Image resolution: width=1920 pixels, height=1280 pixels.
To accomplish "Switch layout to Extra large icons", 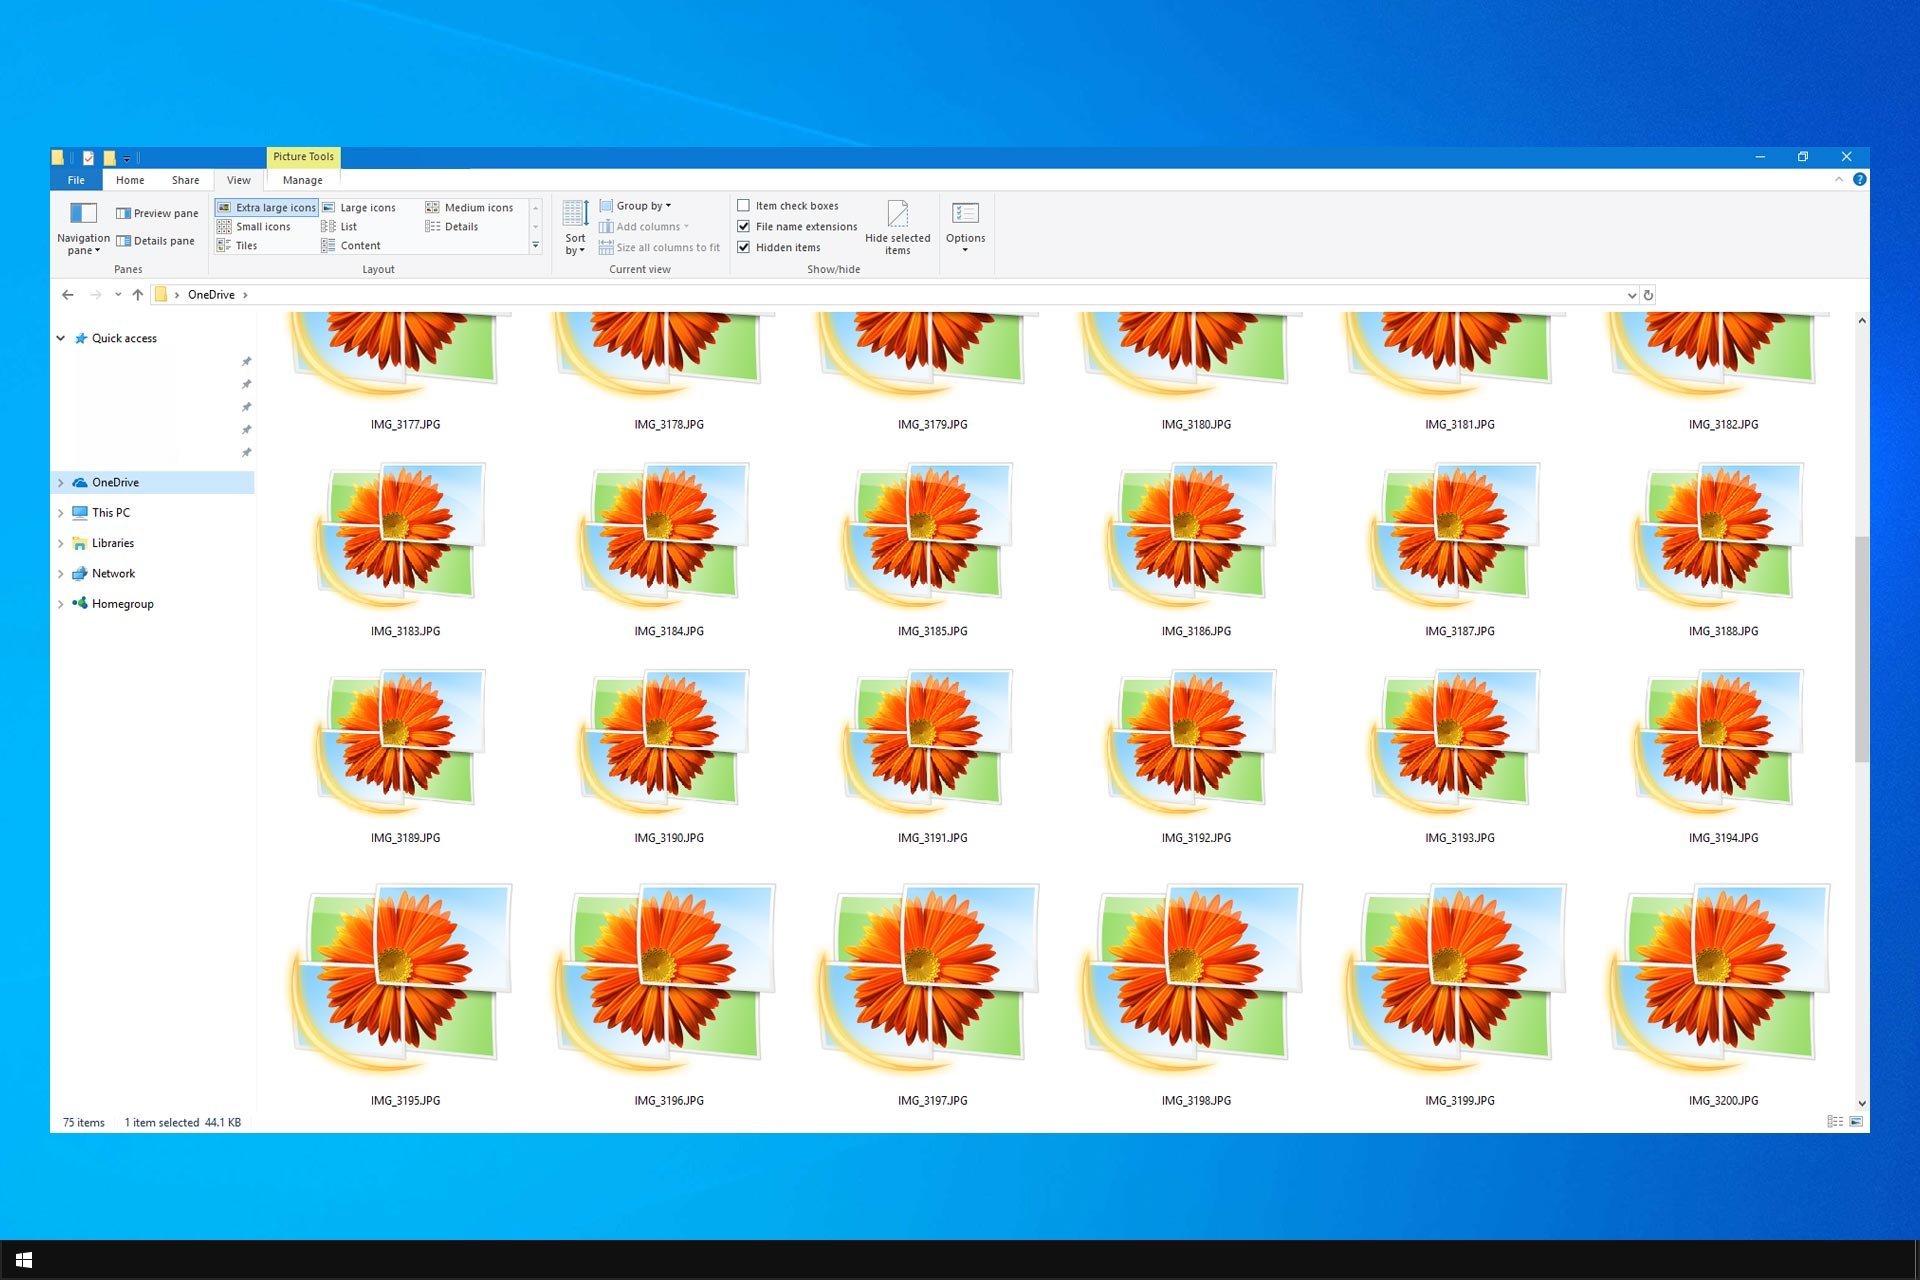I will pos(266,207).
